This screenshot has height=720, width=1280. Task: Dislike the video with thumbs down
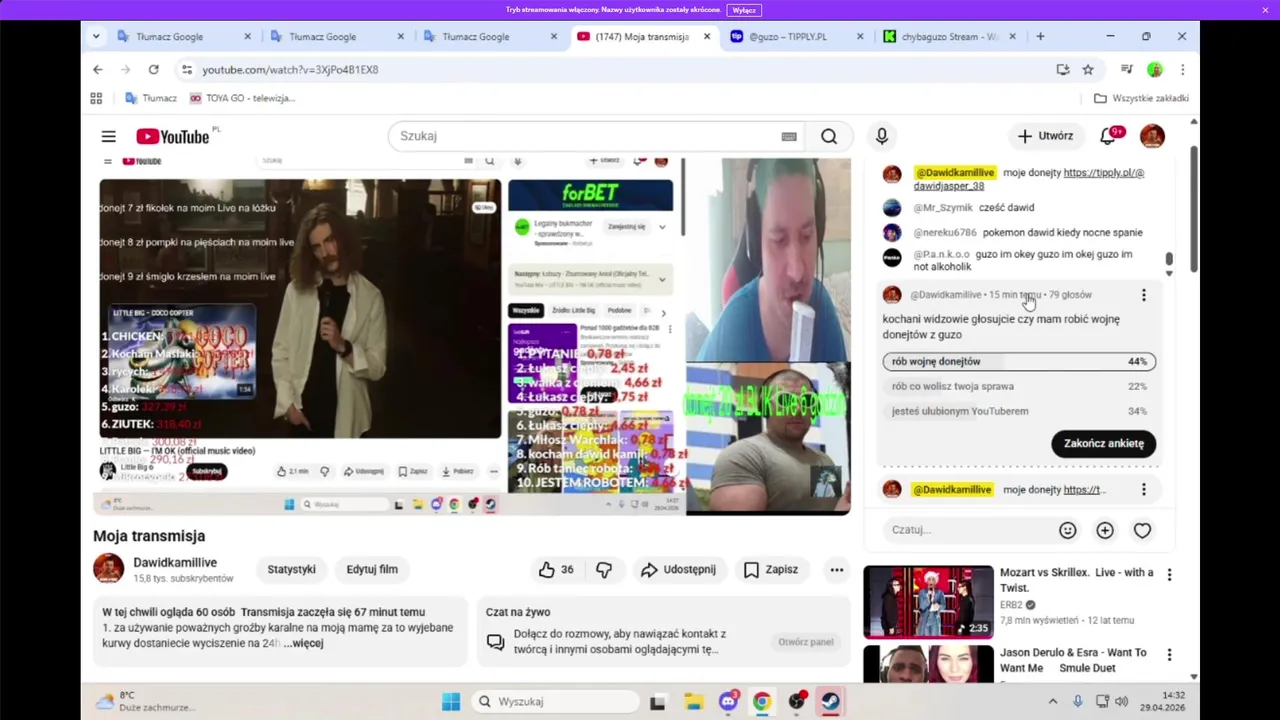[x=604, y=569]
